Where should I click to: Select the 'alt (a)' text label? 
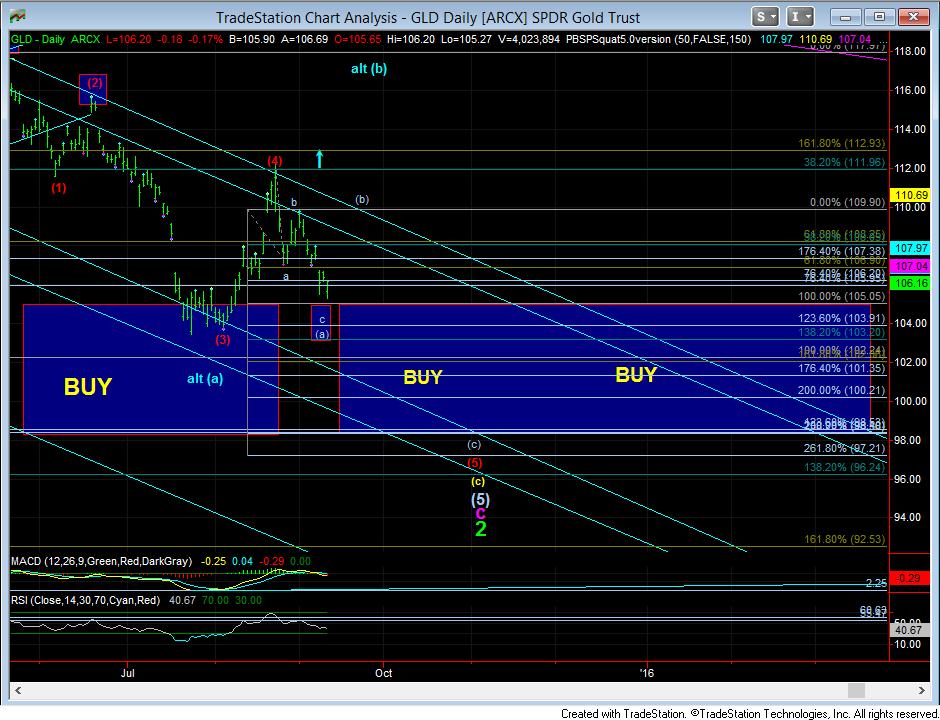tap(205, 379)
